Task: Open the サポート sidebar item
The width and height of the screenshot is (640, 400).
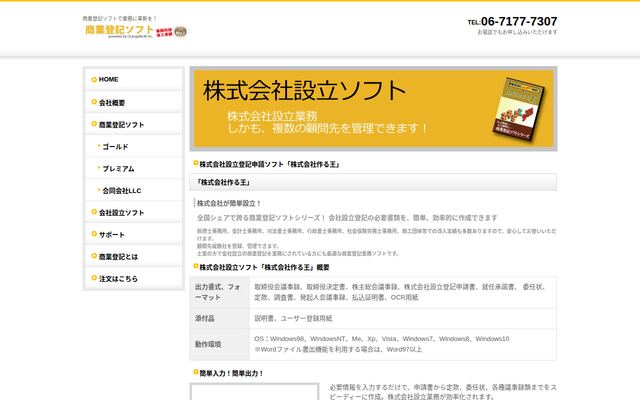Action: [134, 234]
